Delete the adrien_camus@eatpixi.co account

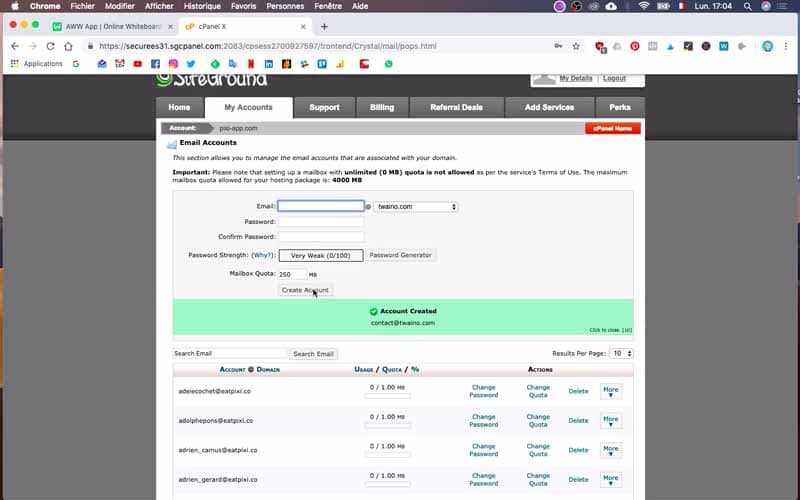coord(578,450)
